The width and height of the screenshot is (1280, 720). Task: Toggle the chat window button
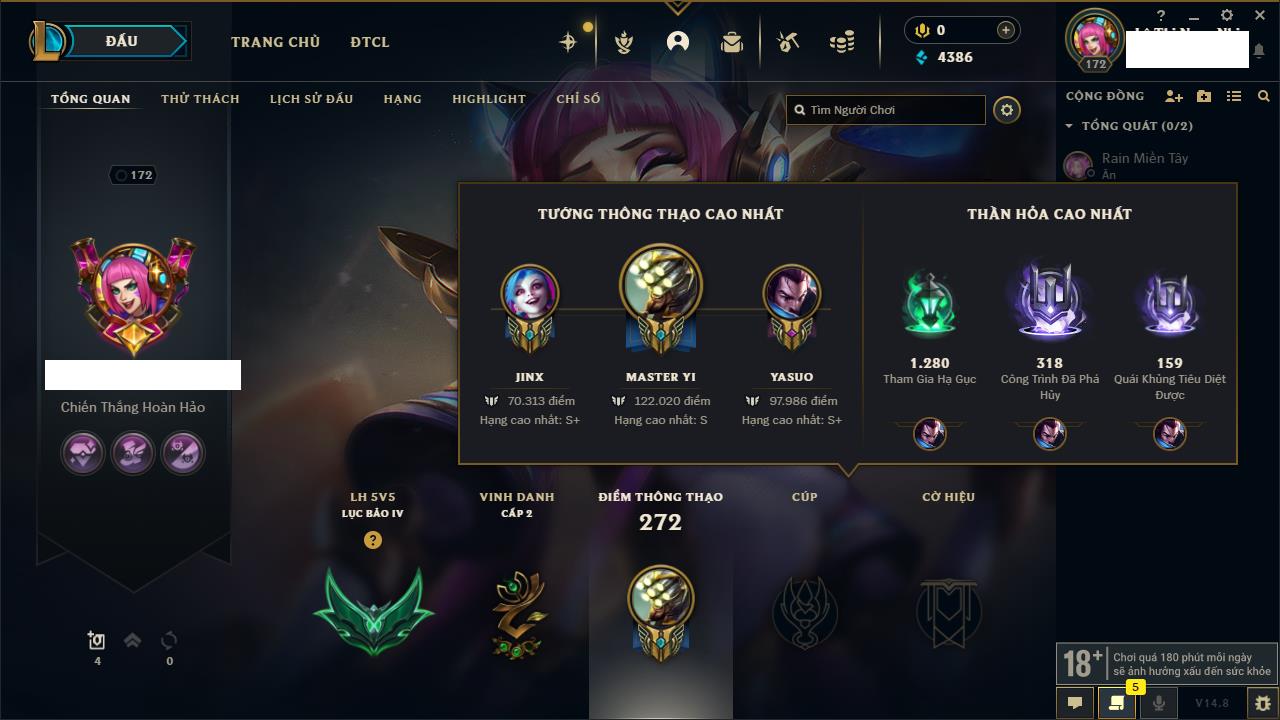click(x=1075, y=703)
